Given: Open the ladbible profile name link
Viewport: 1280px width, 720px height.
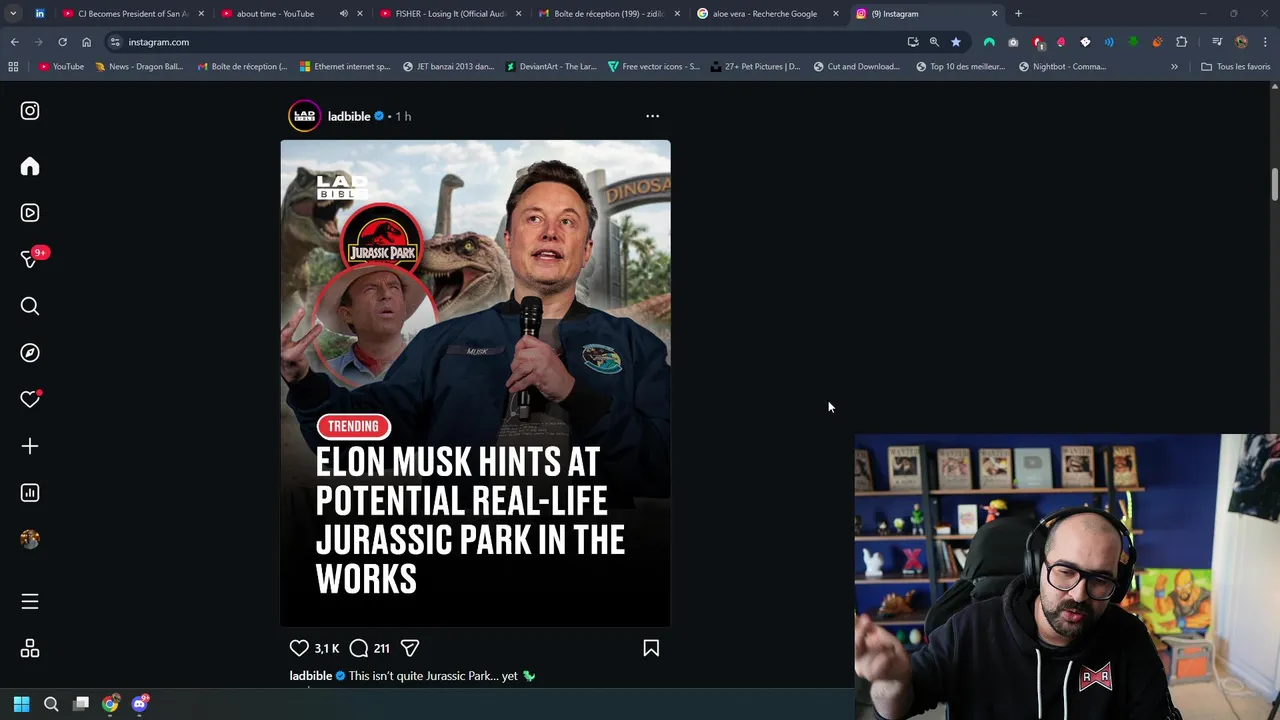Looking at the screenshot, I should tap(349, 116).
